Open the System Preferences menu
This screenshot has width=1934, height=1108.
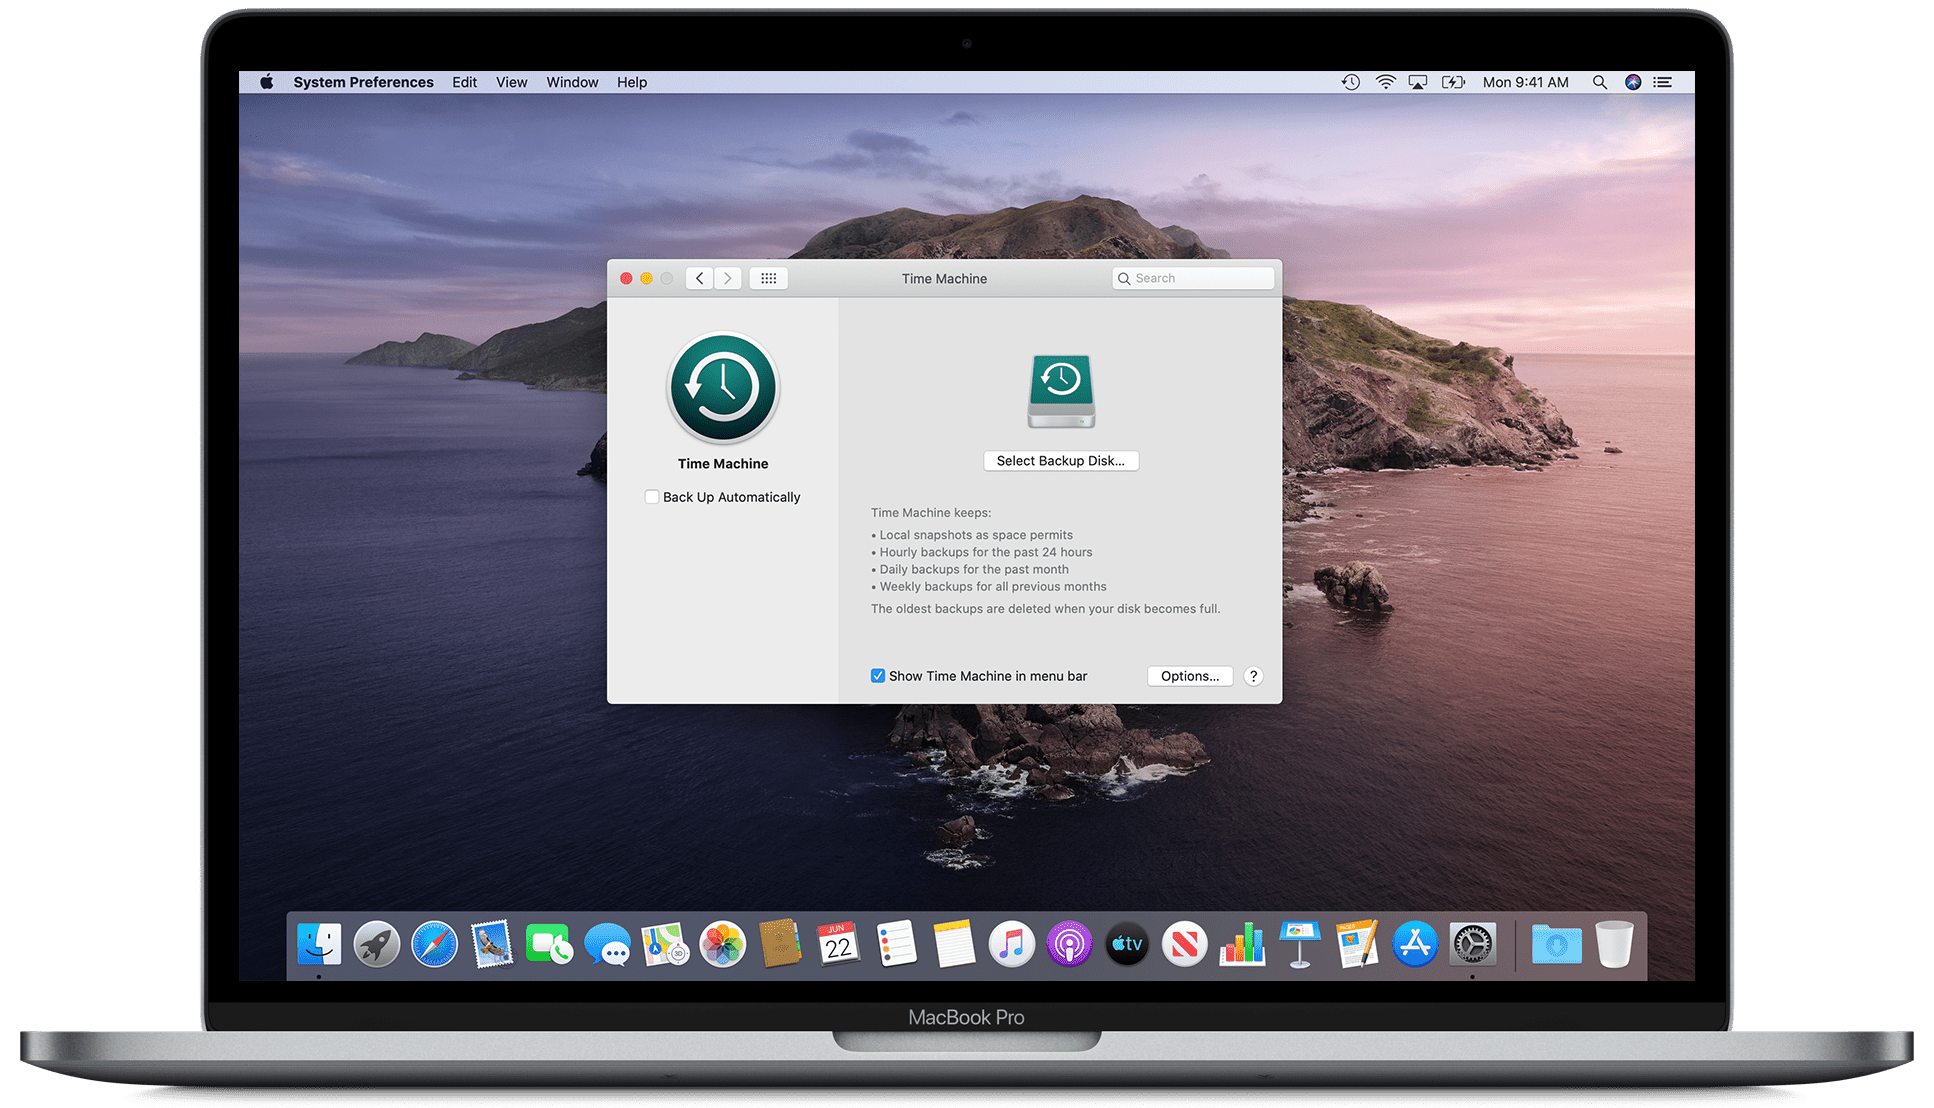pyautogui.click(x=363, y=82)
